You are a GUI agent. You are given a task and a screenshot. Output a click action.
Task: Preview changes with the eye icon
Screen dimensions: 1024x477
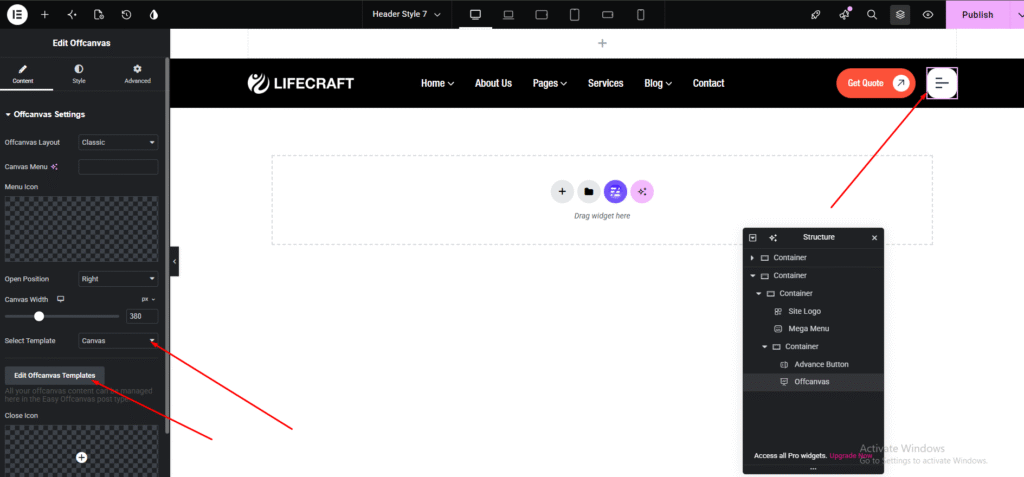(x=928, y=14)
